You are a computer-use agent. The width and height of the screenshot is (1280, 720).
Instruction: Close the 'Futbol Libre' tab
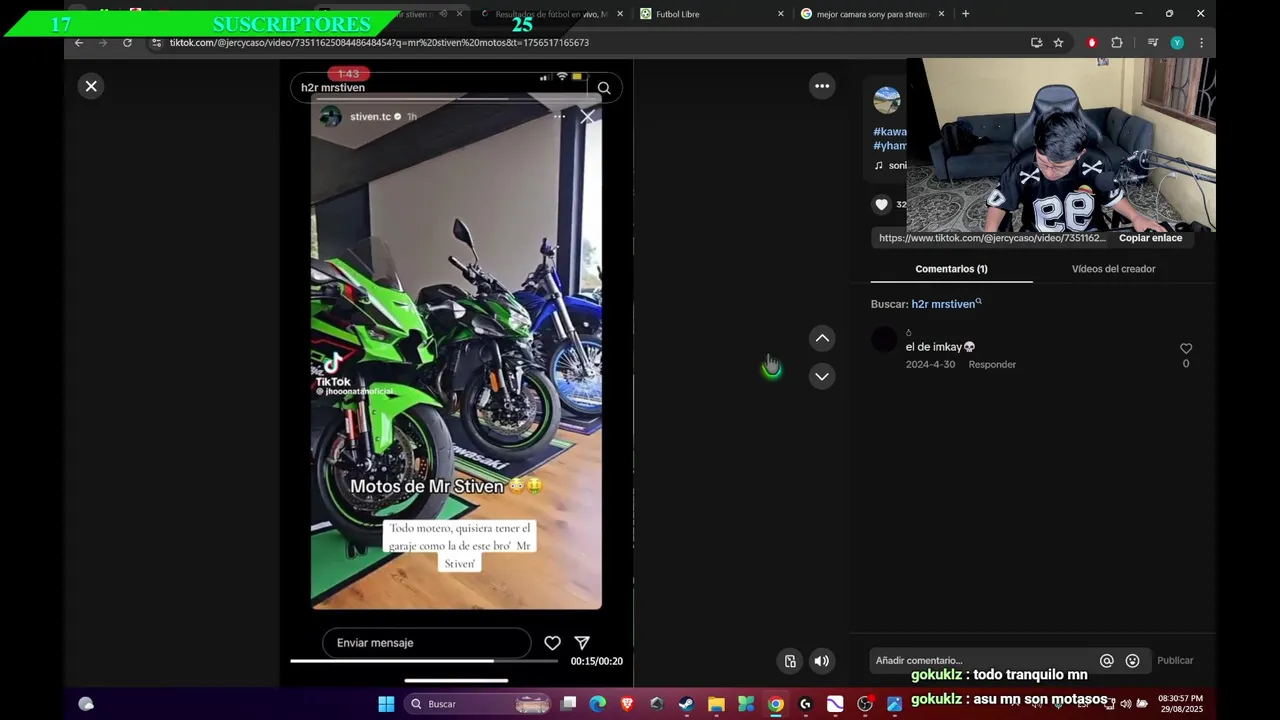pyautogui.click(x=781, y=14)
